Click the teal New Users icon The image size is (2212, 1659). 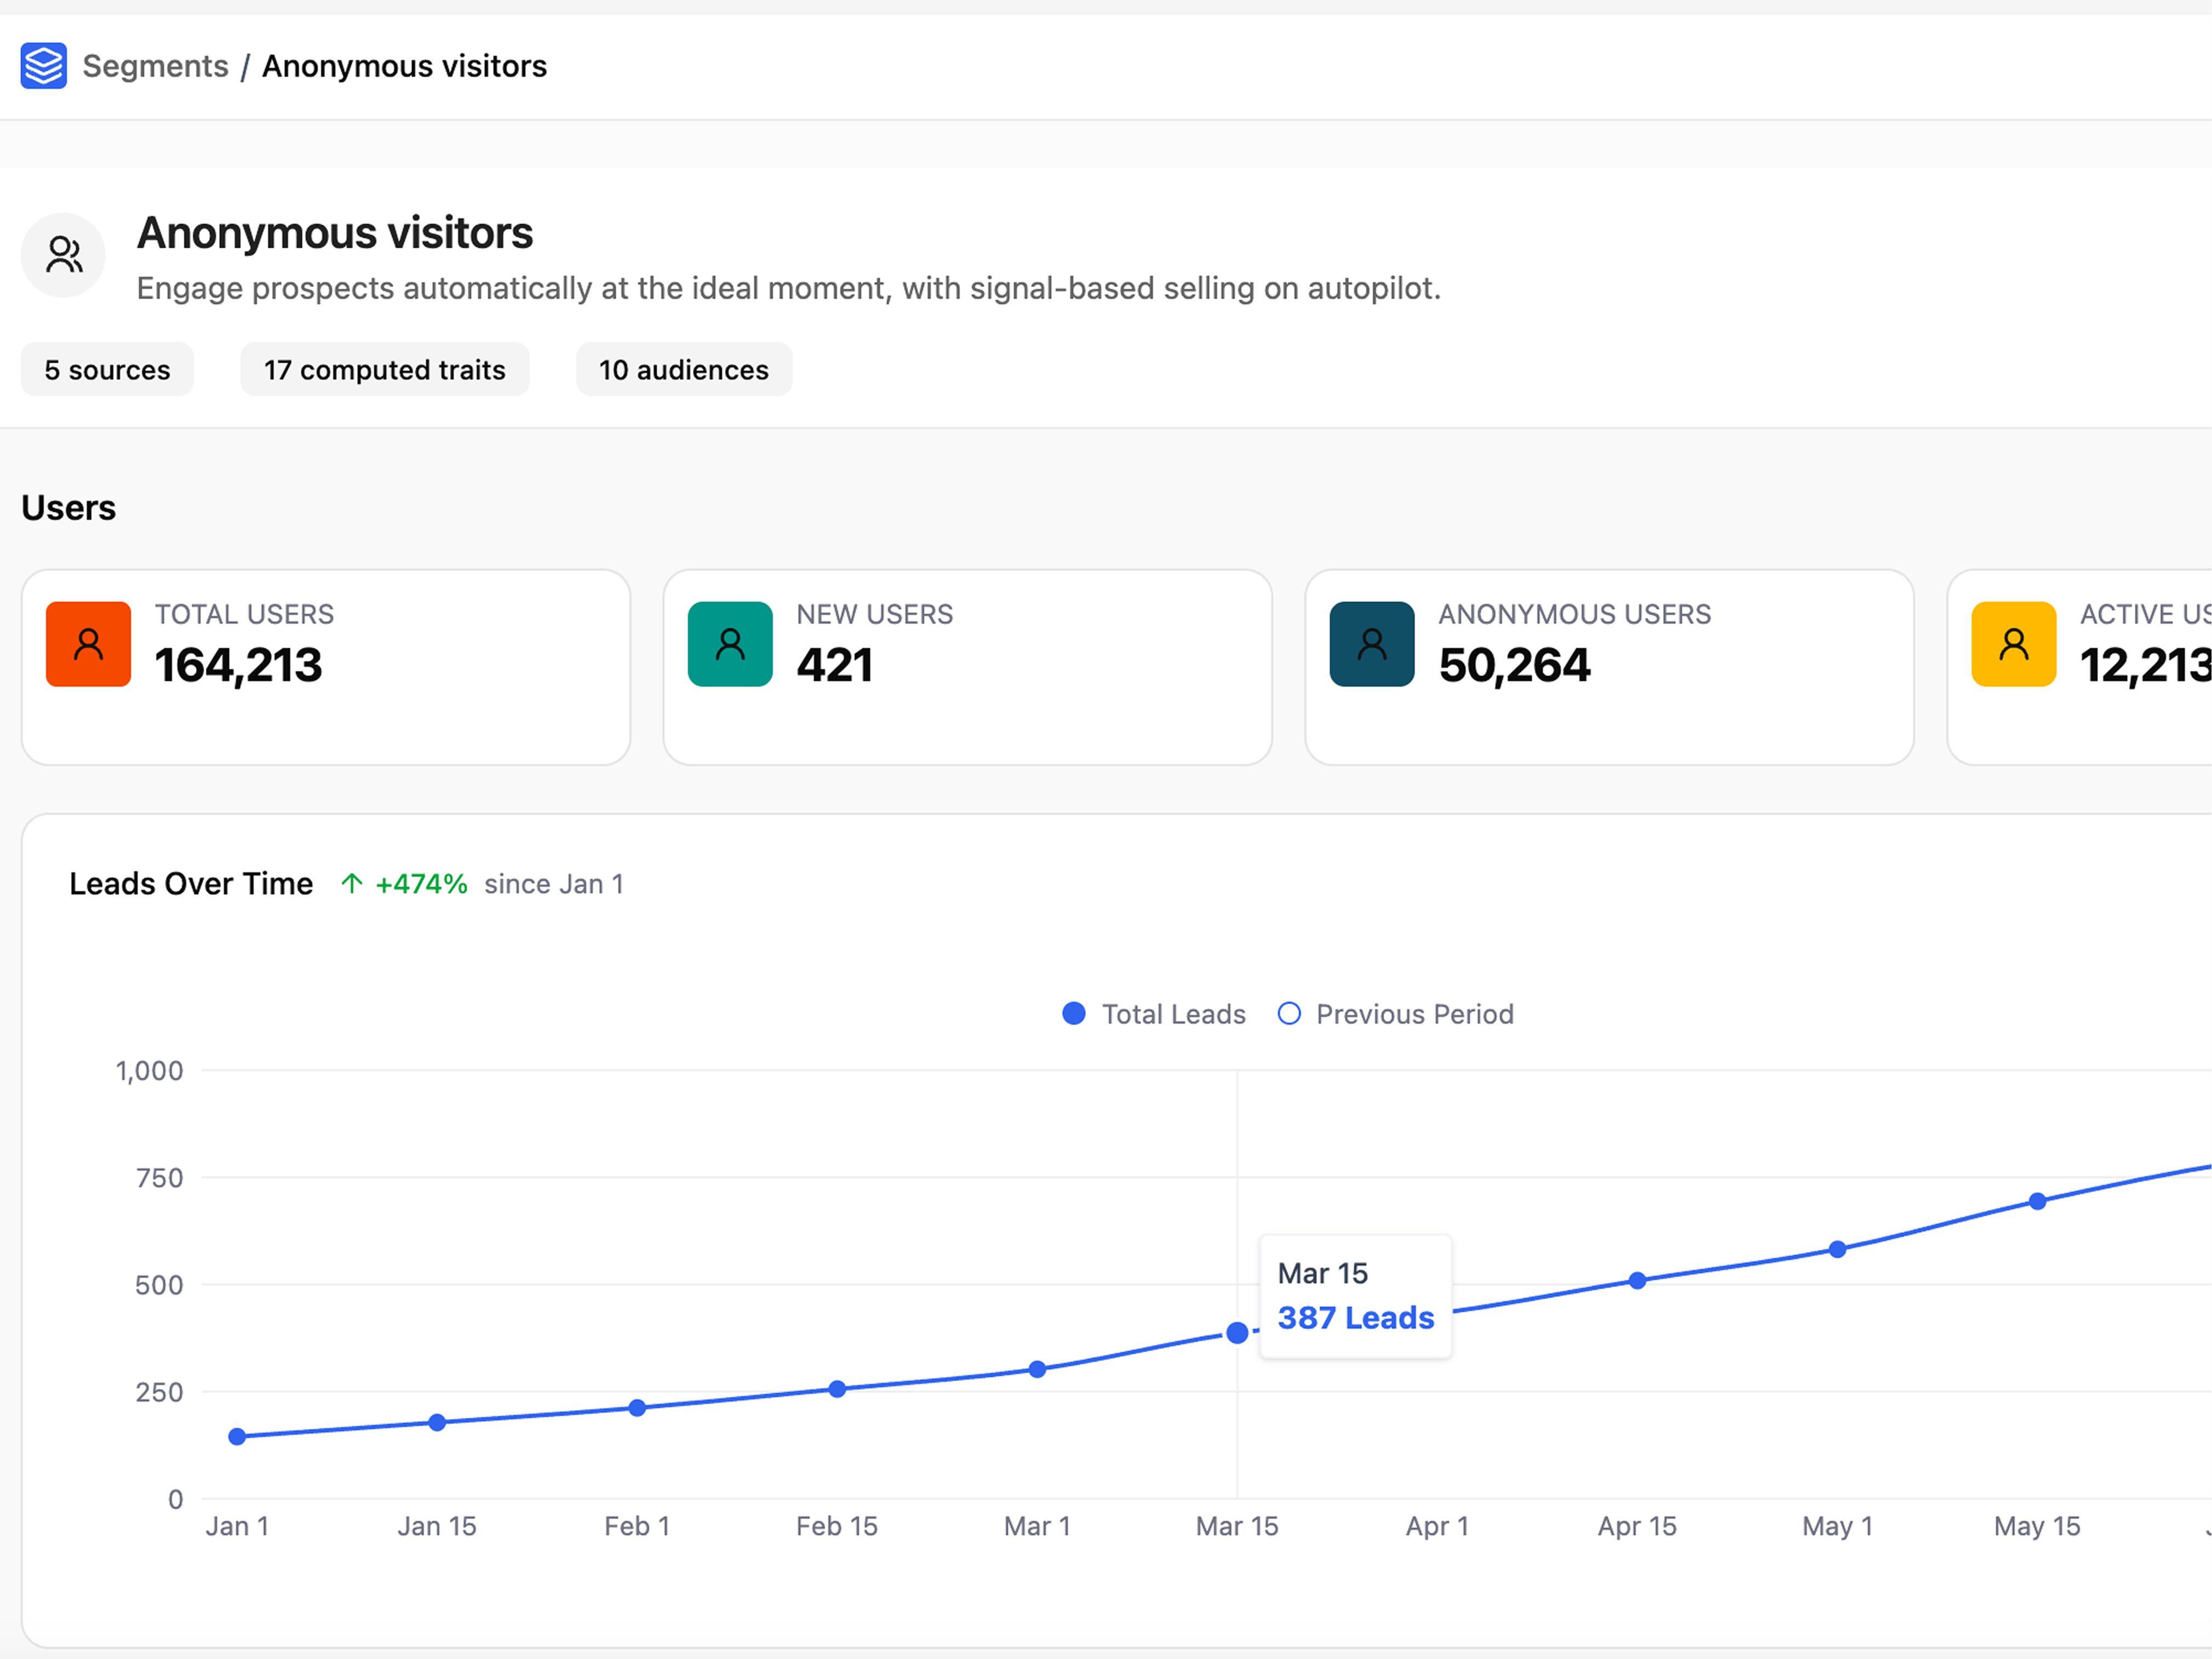click(x=730, y=644)
